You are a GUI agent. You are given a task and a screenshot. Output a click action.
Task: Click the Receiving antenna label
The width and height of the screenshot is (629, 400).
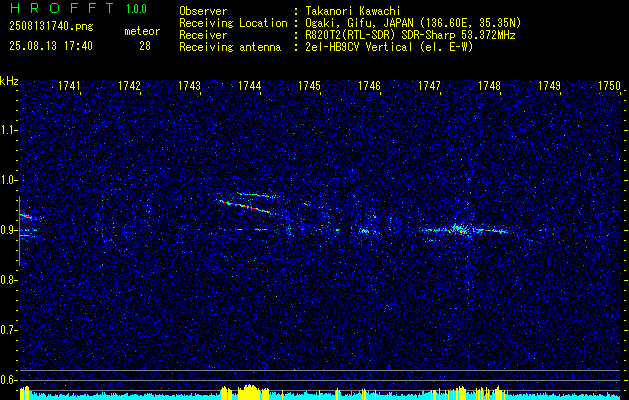tap(230, 47)
